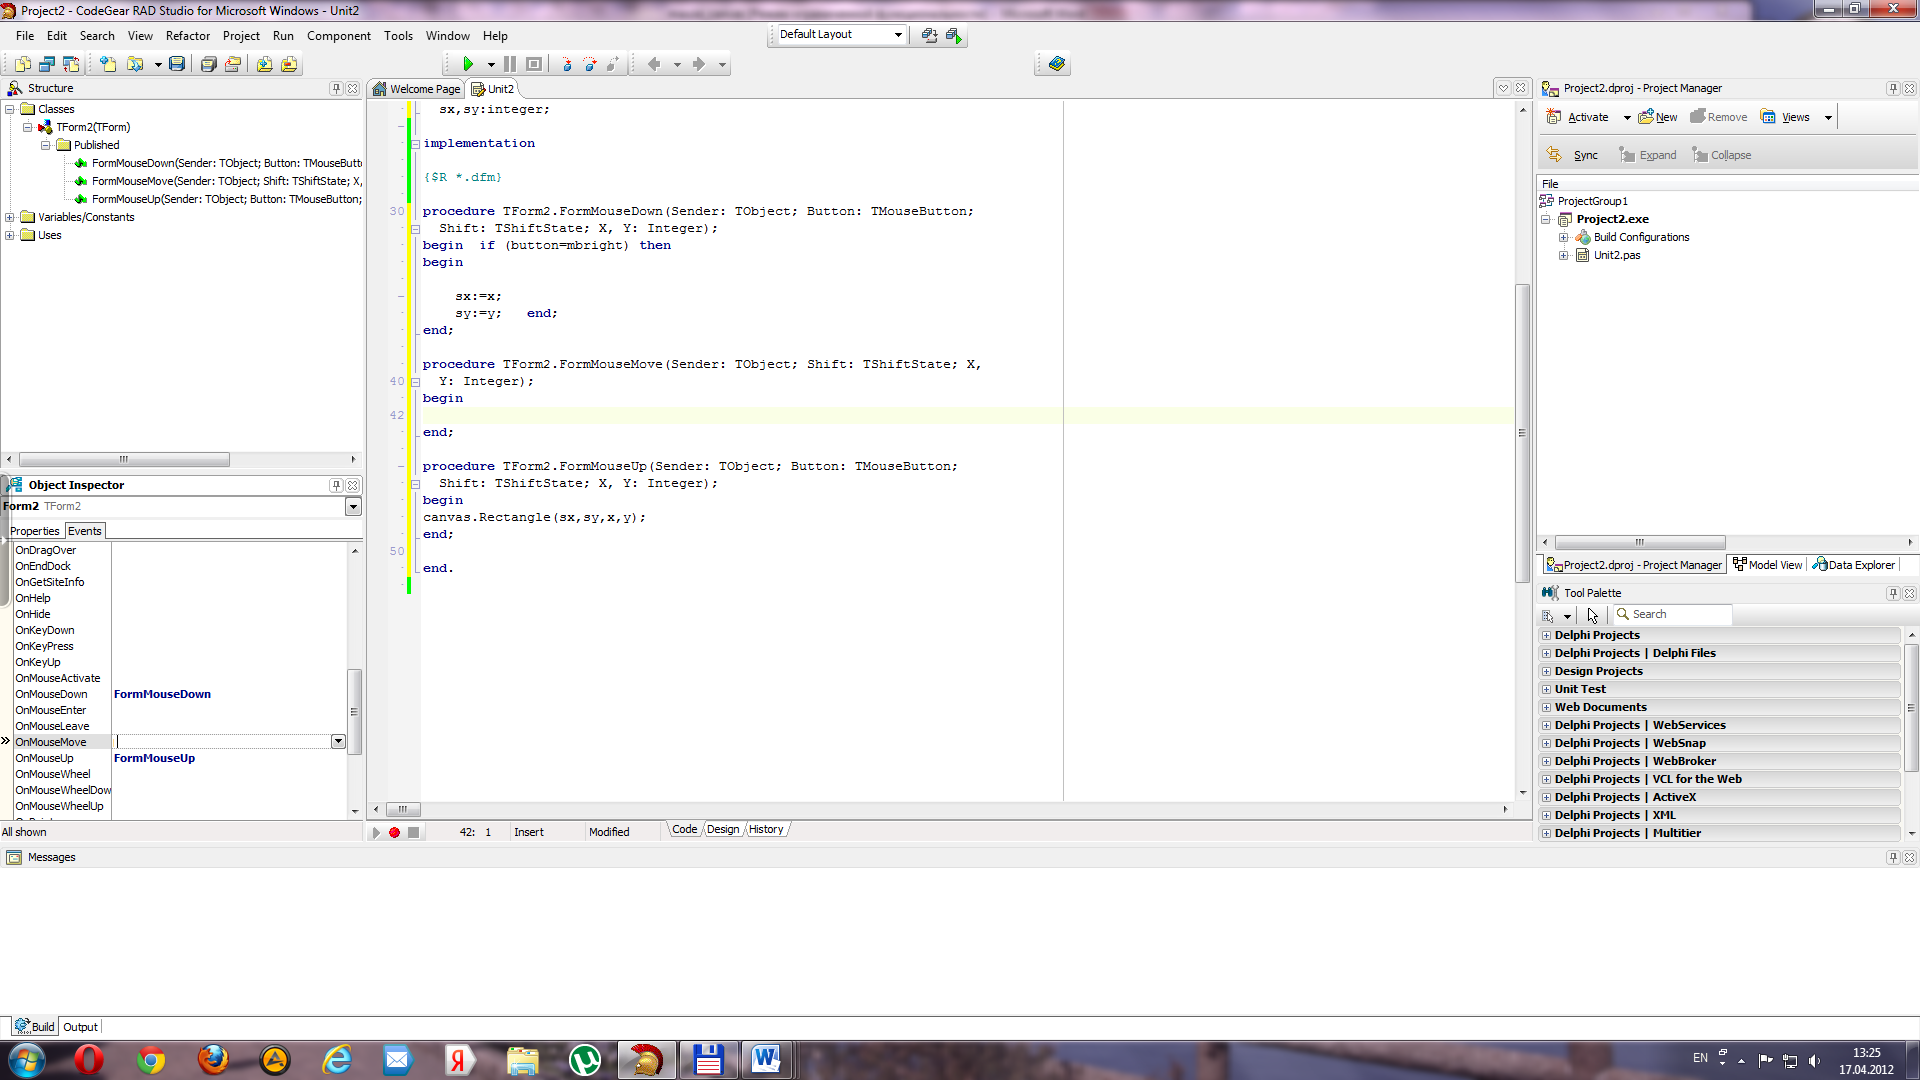Select the Tool Palette pointer arrow
The image size is (1920, 1080).
[1593, 615]
